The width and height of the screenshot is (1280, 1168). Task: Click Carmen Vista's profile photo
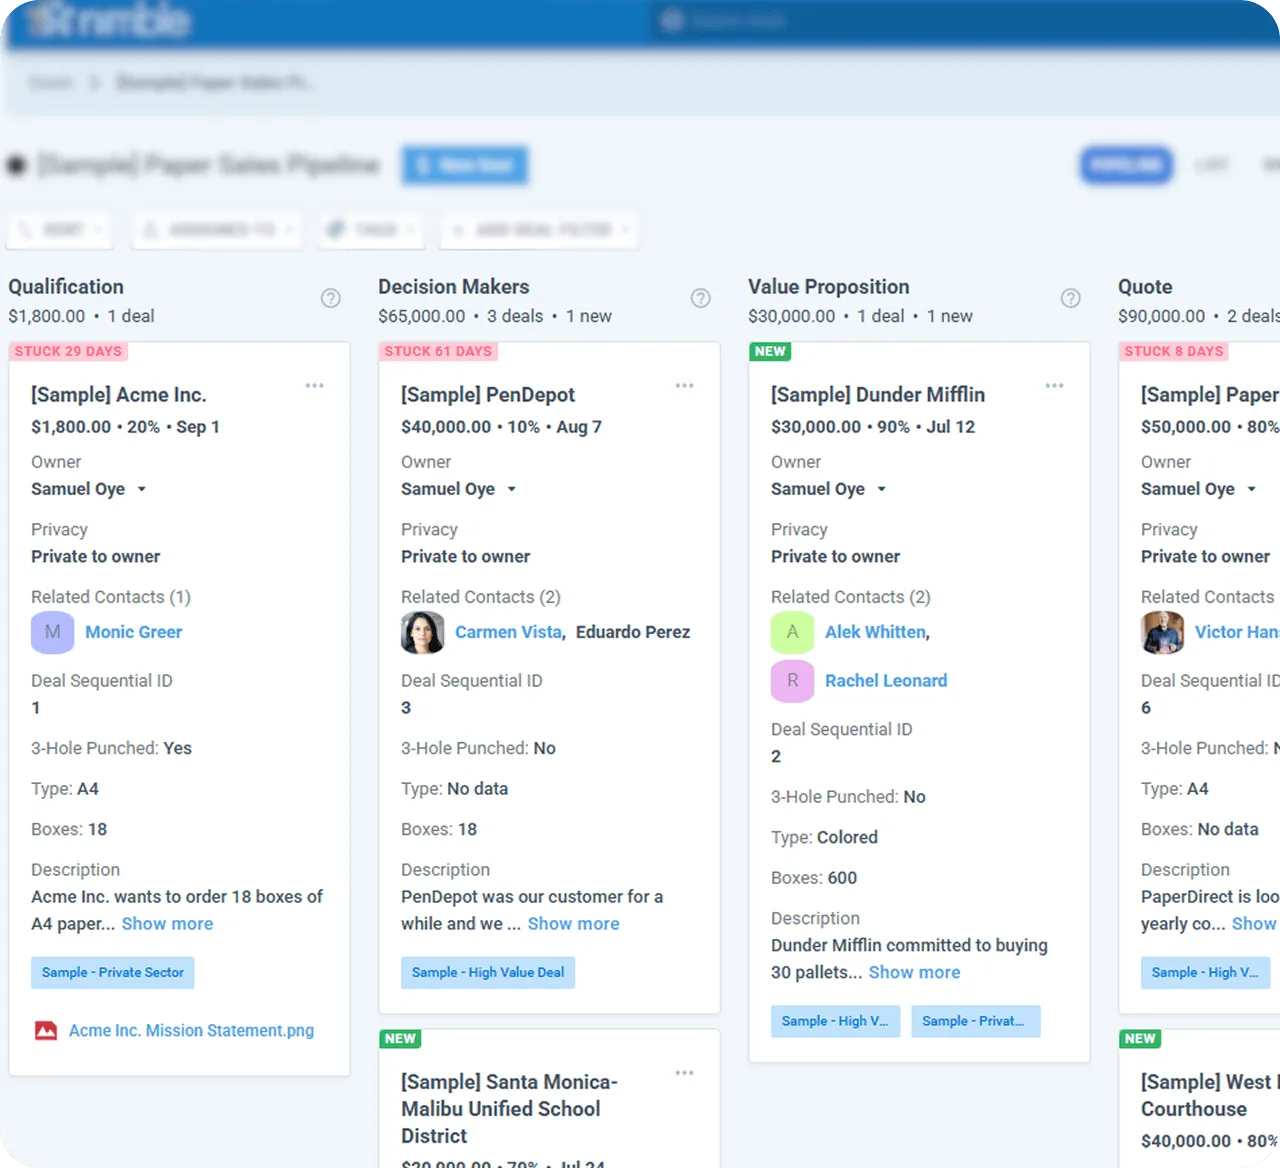[423, 632]
